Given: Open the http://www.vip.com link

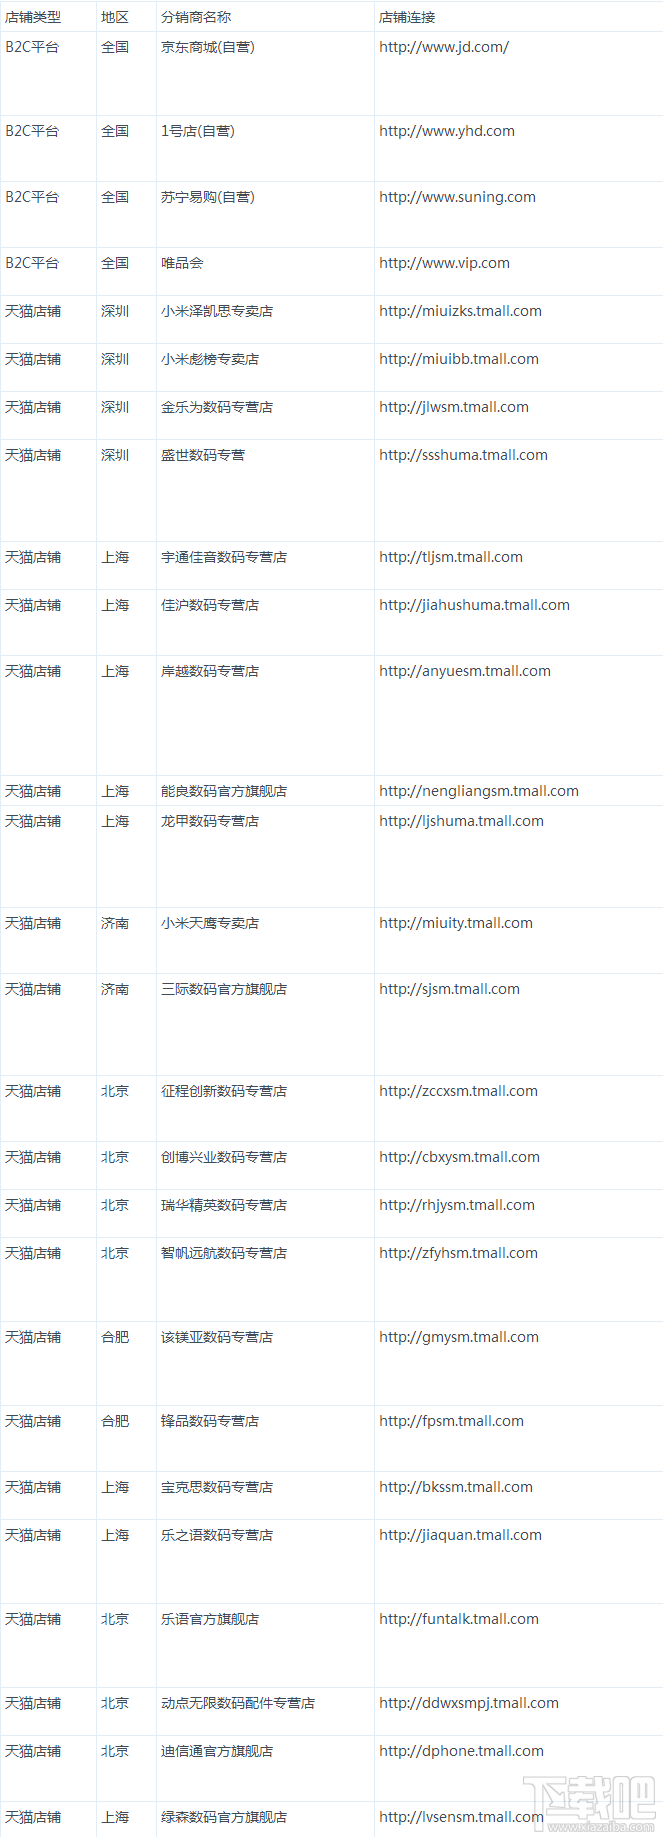Looking at the screenshot, I should pos(444,263).
